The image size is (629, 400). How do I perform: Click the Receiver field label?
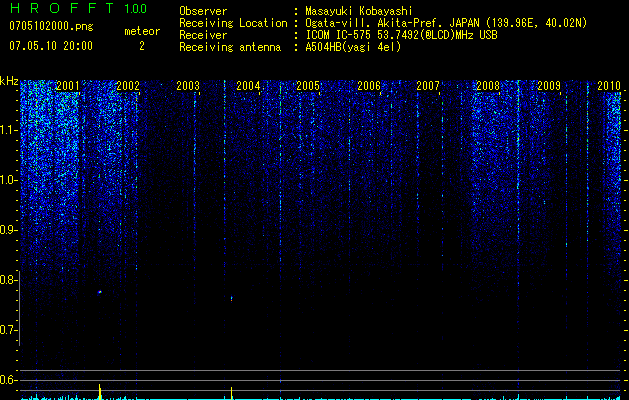click(203, 35)
